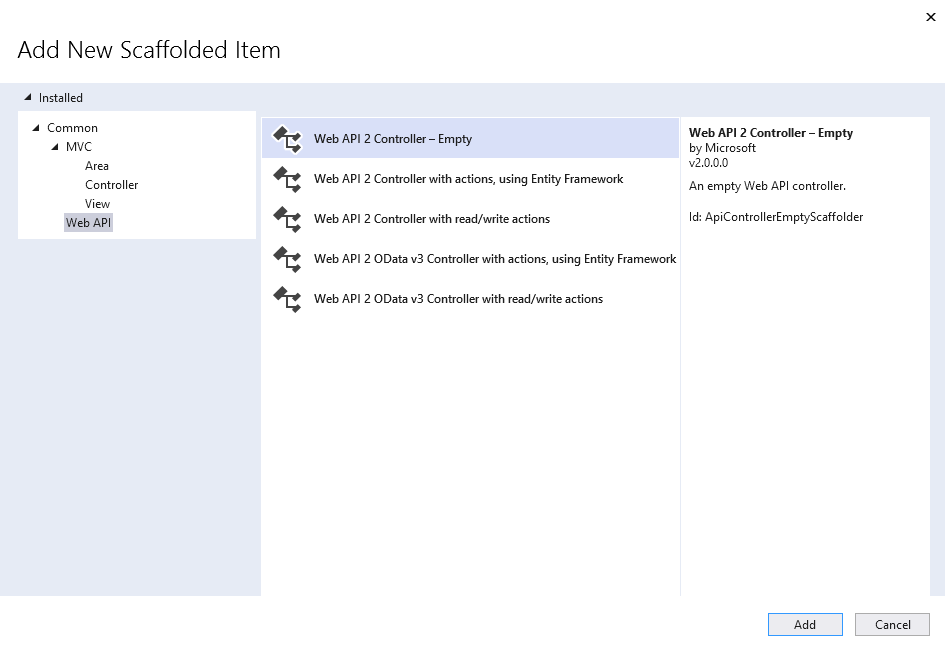Select the Web API category

tap(89, 223)
